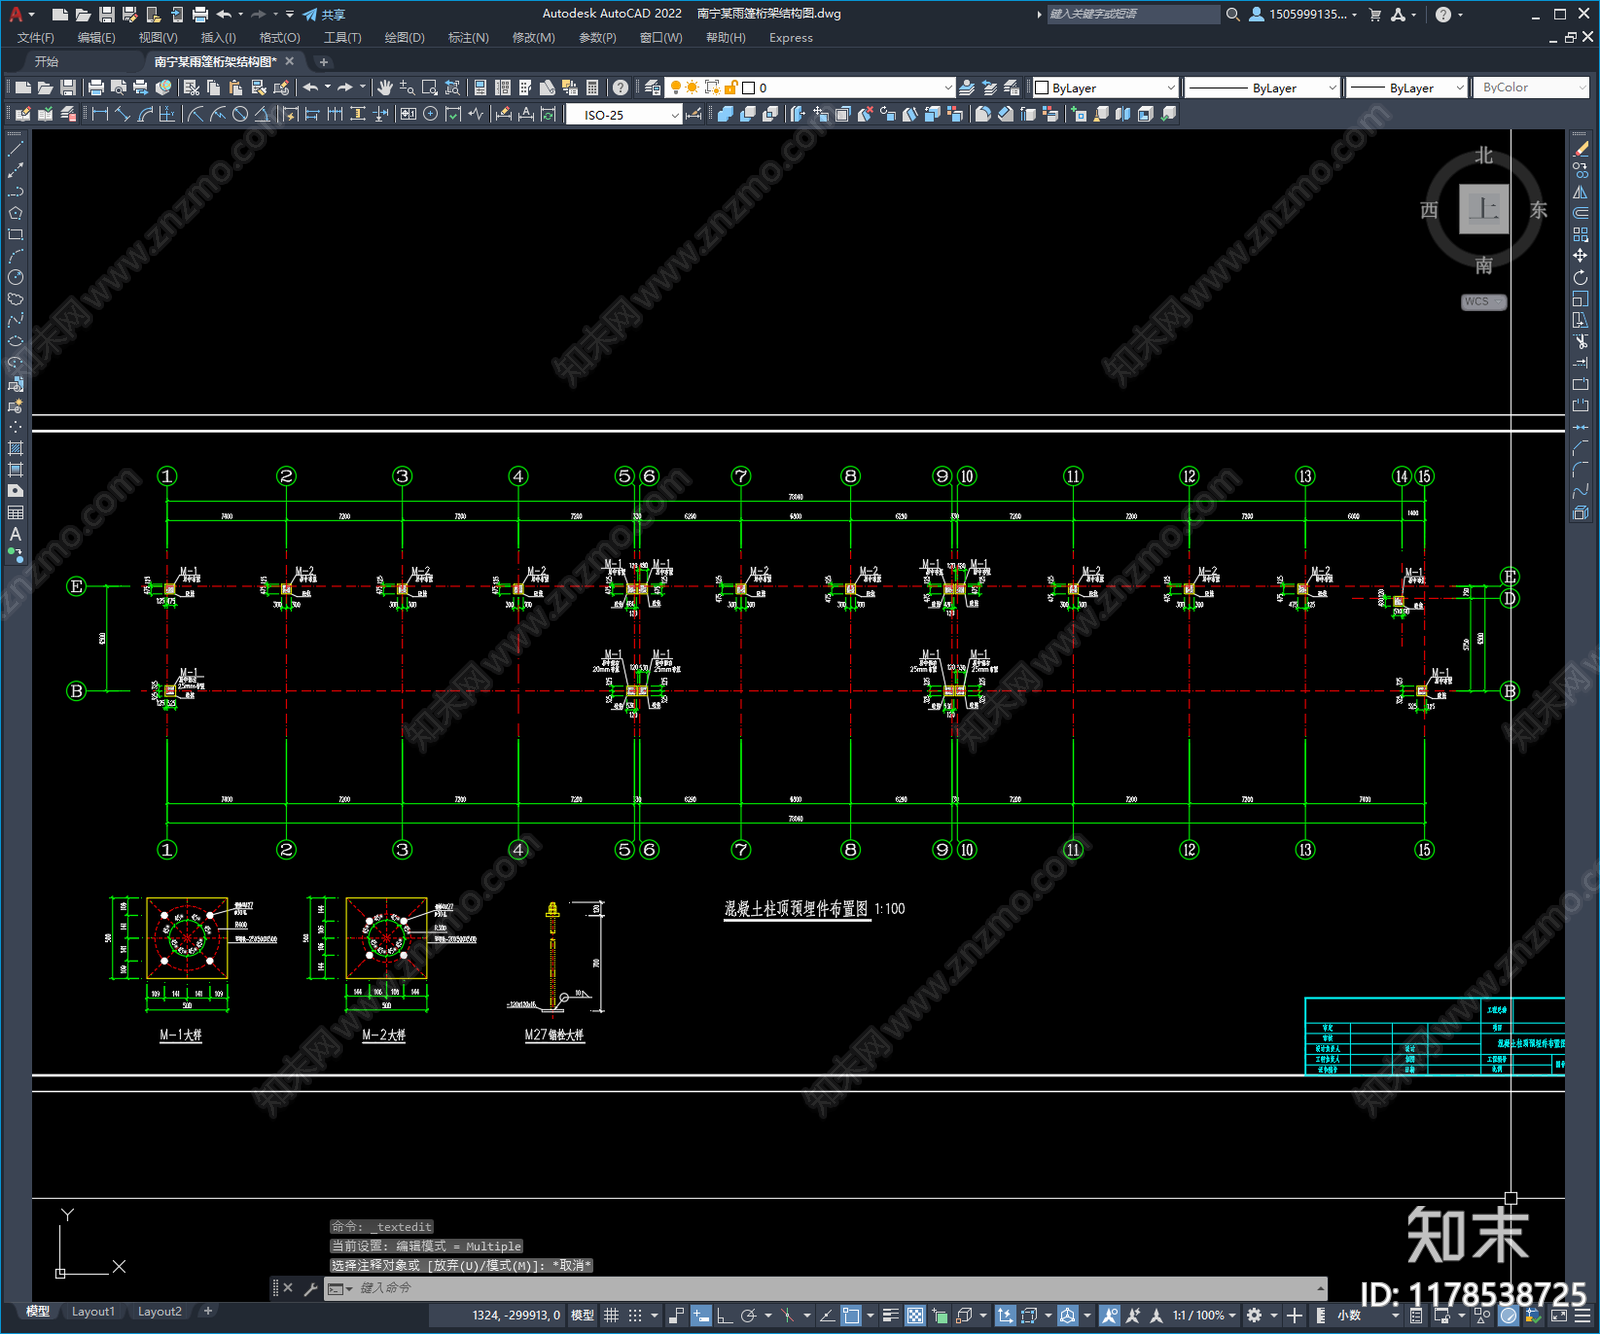The image size is (1600, 1334).
Task: Select the Diameter dimension tool
Action: [240, 114]
